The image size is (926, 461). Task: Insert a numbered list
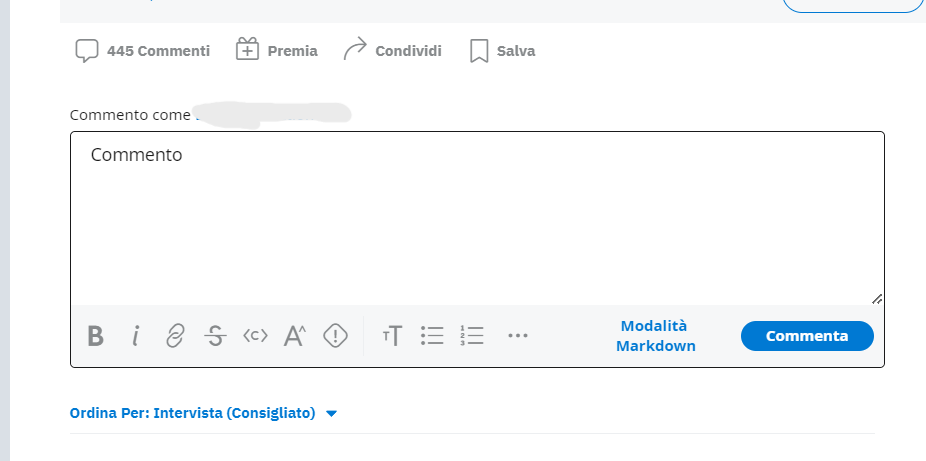point(472,336)
